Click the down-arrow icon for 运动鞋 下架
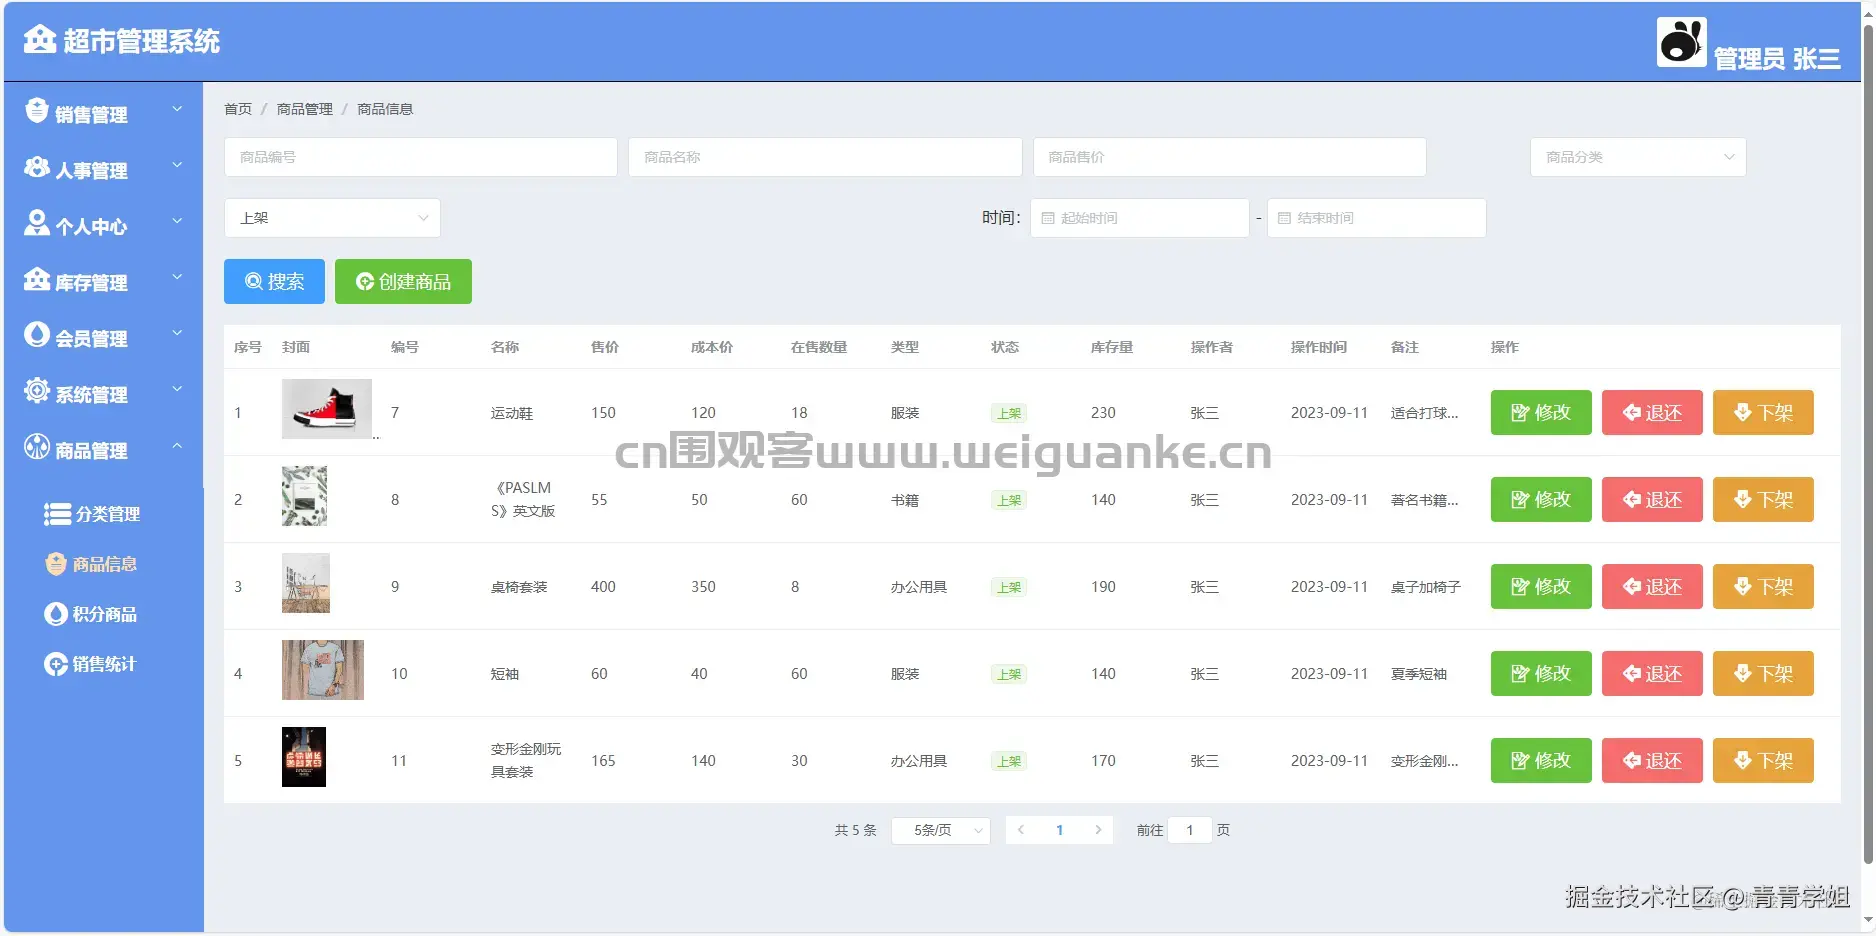1876x936 pixels. tap(1743, 413)
